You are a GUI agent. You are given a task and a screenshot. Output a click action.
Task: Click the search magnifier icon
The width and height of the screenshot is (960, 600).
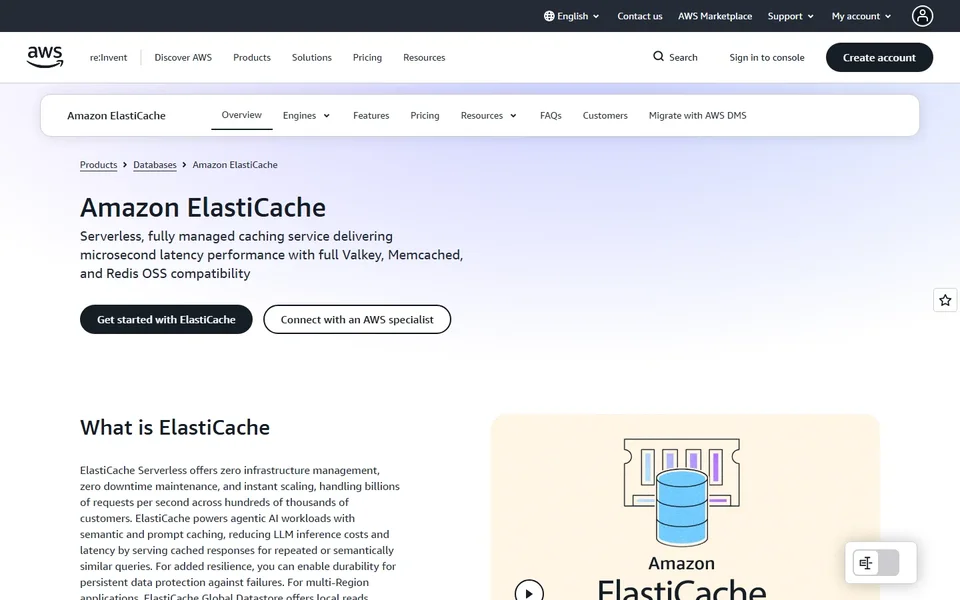(658, 56)
